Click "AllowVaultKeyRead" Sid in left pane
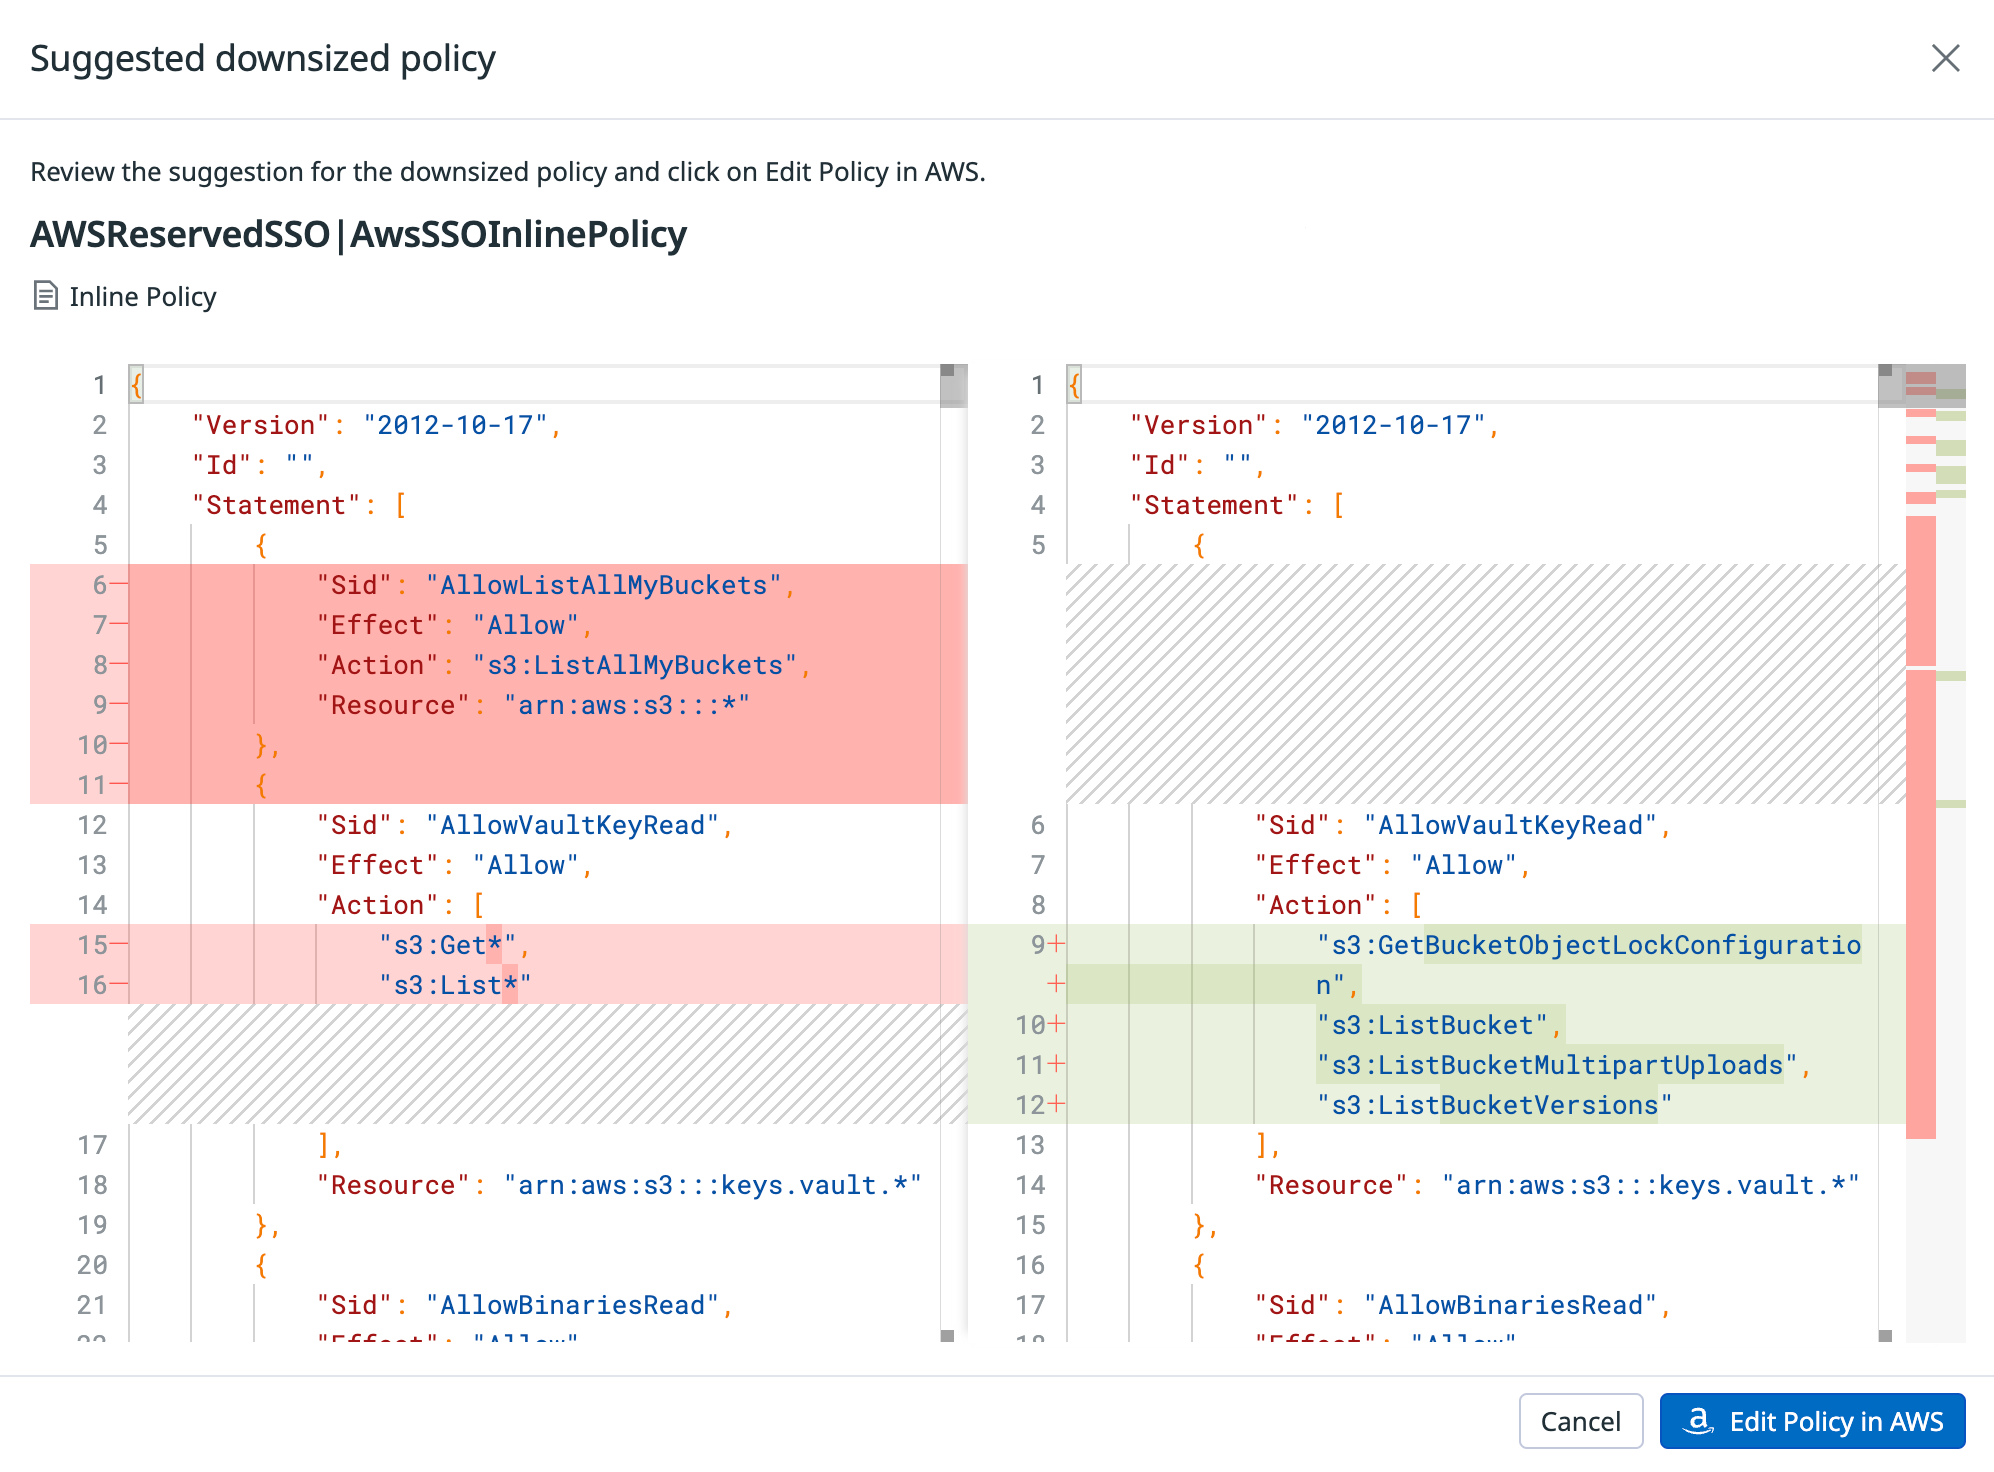Screen dimensions: 1994x1472 (x=525, y=825)
